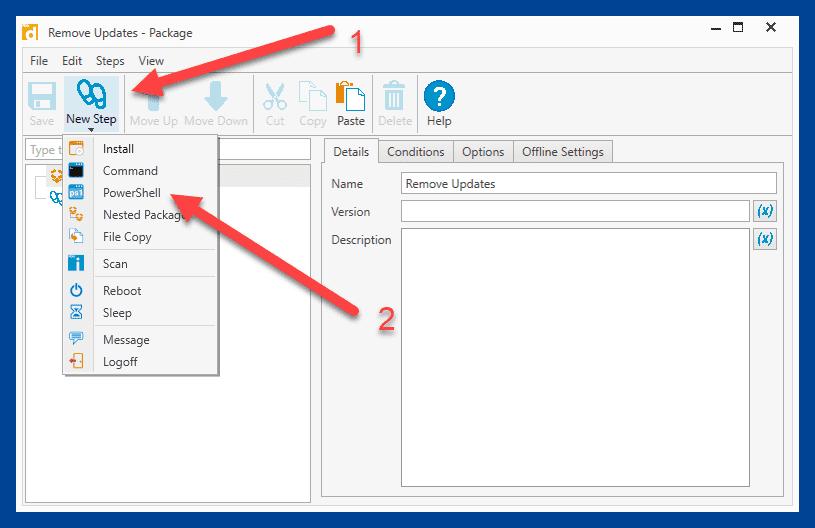Select Message step entry

click(140, 340)
